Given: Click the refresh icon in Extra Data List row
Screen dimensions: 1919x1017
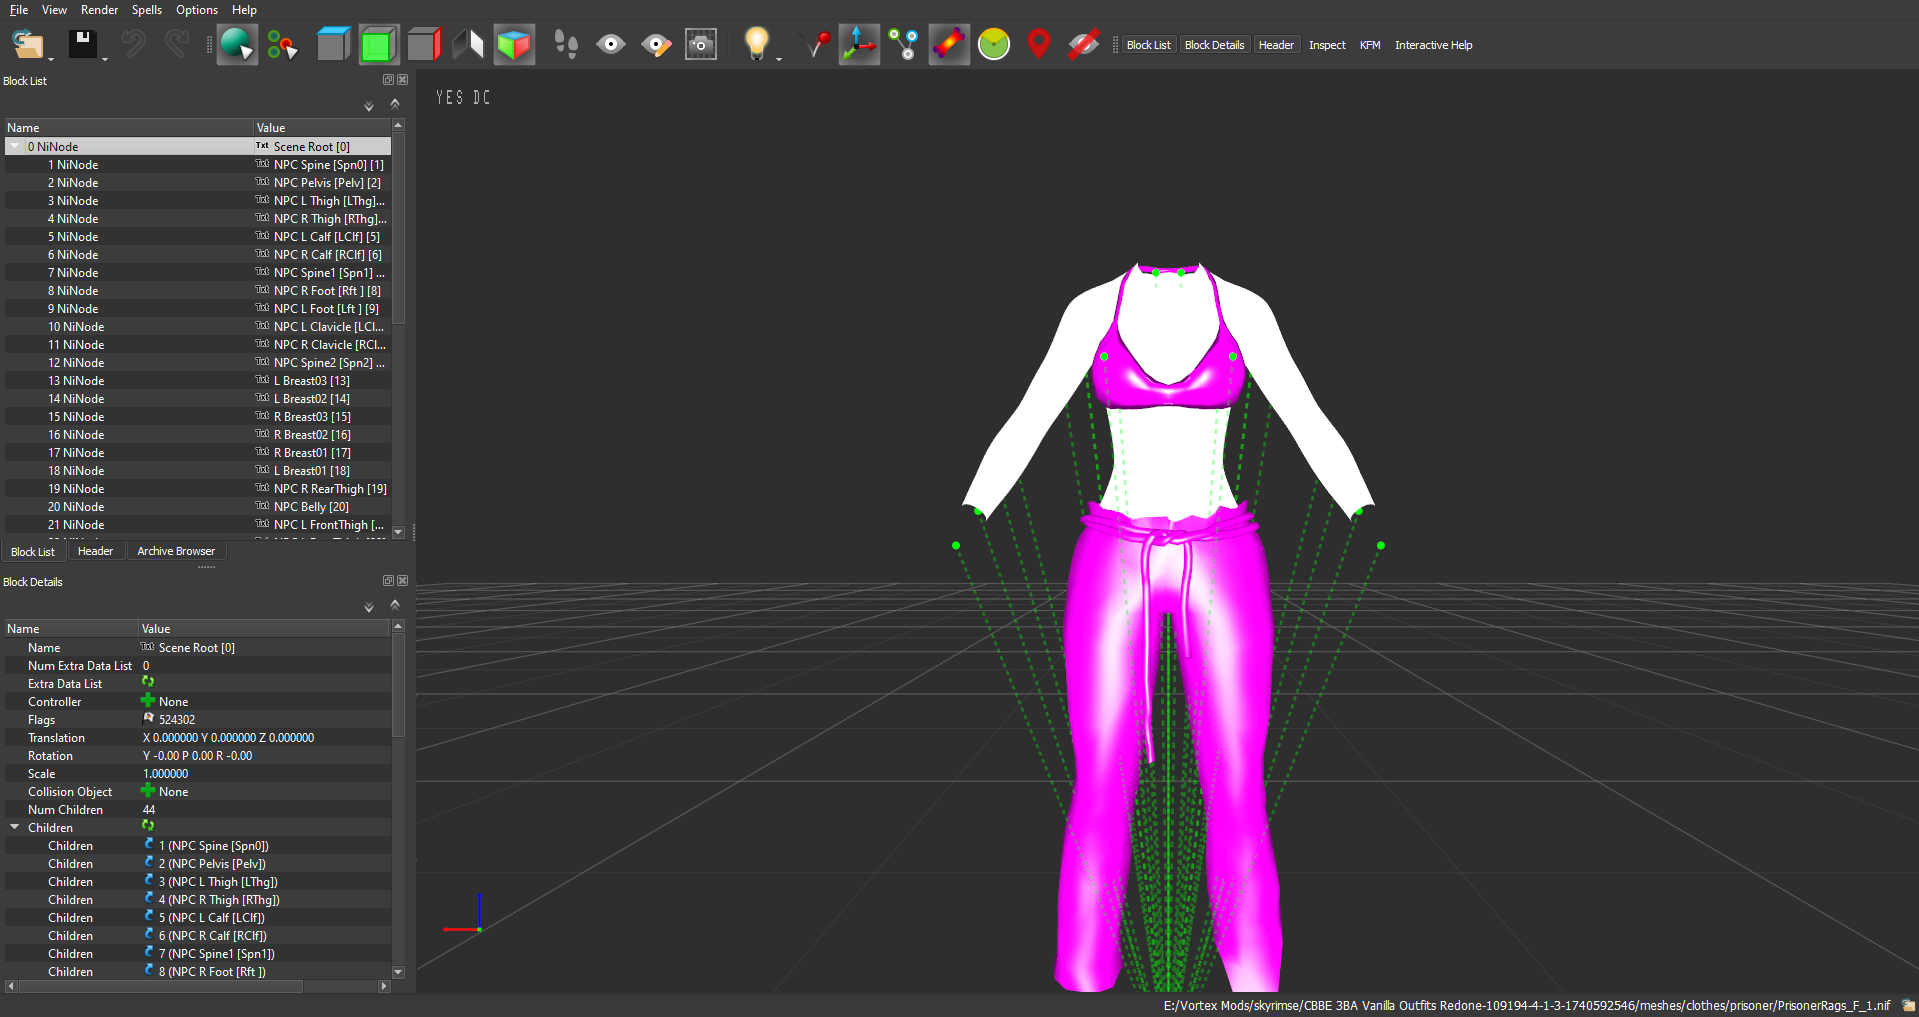Looking at the screenshot, I should tap(148, 683).
